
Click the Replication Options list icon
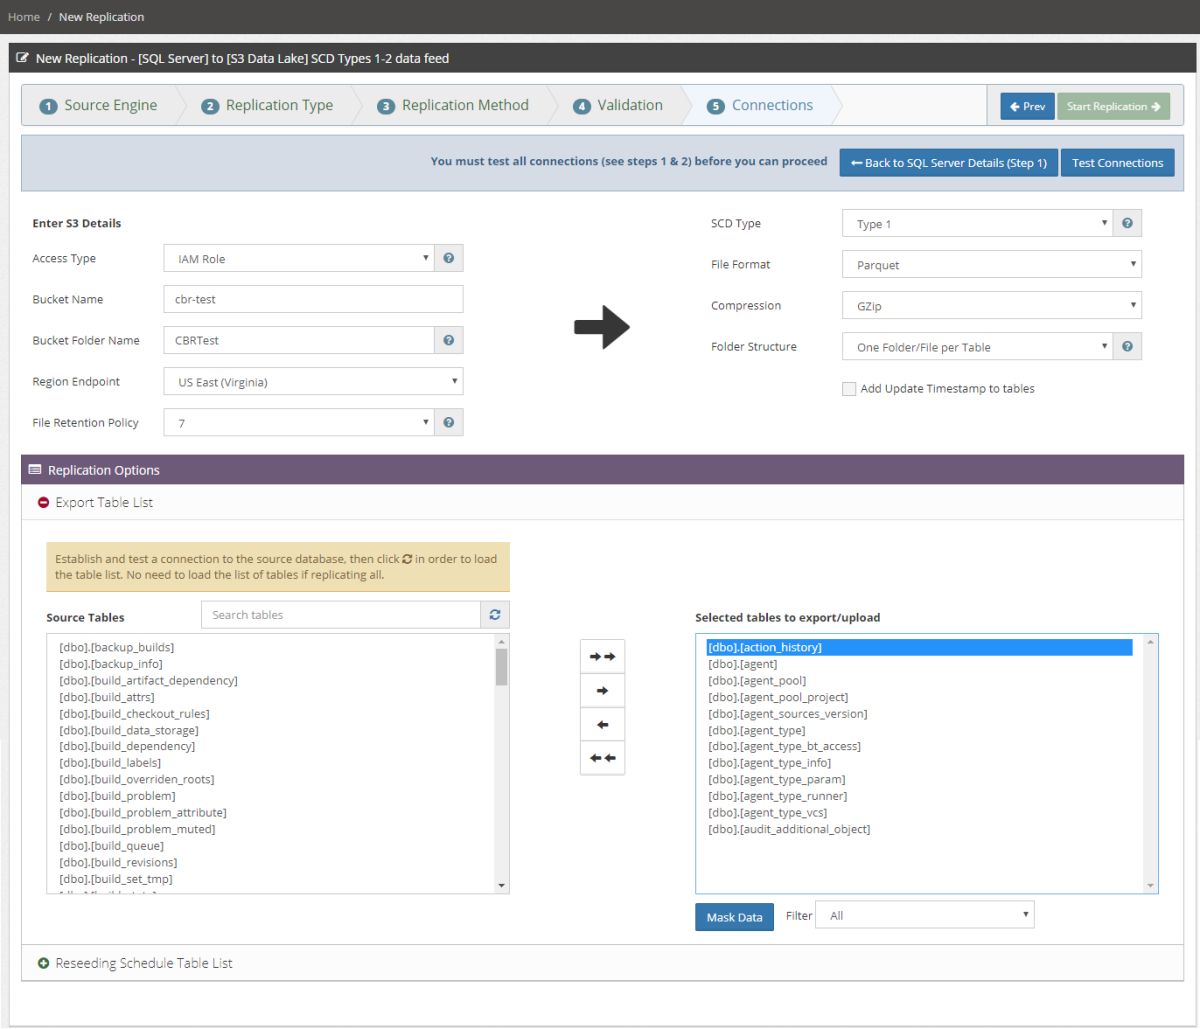click(x=35, y=470)
